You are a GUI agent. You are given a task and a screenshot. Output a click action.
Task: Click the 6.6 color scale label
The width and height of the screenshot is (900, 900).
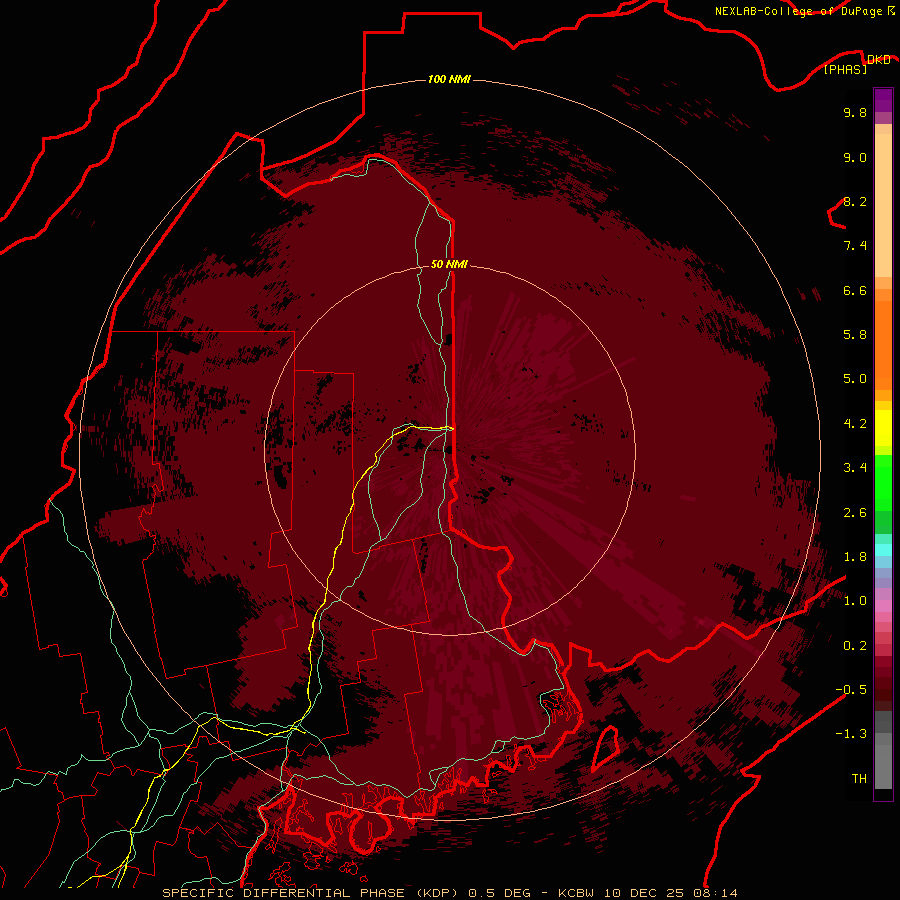click(855, 290)
